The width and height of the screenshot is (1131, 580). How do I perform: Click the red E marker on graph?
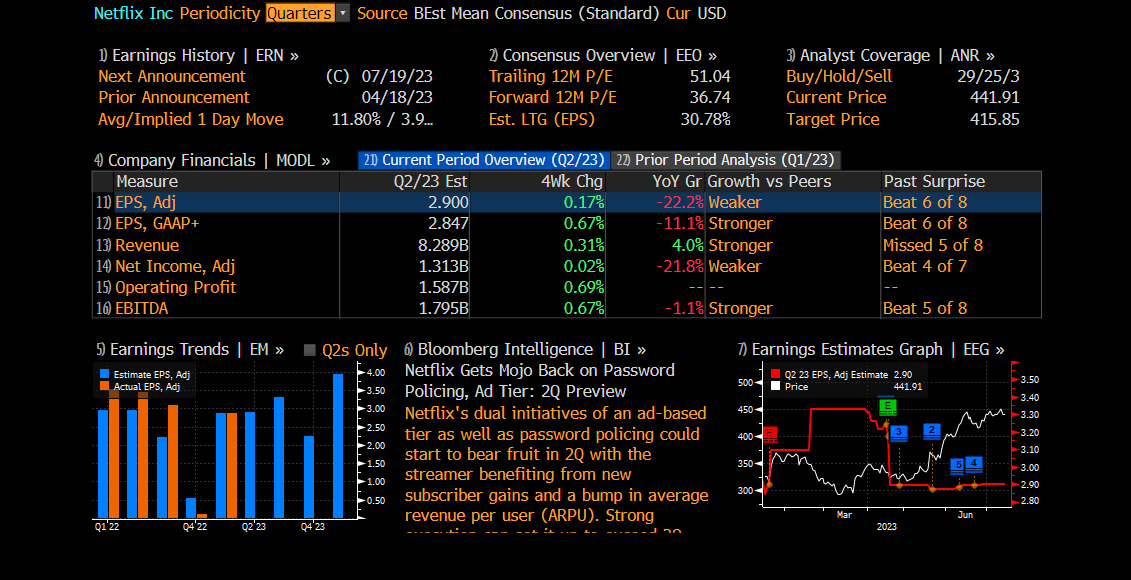coord(770,434)
